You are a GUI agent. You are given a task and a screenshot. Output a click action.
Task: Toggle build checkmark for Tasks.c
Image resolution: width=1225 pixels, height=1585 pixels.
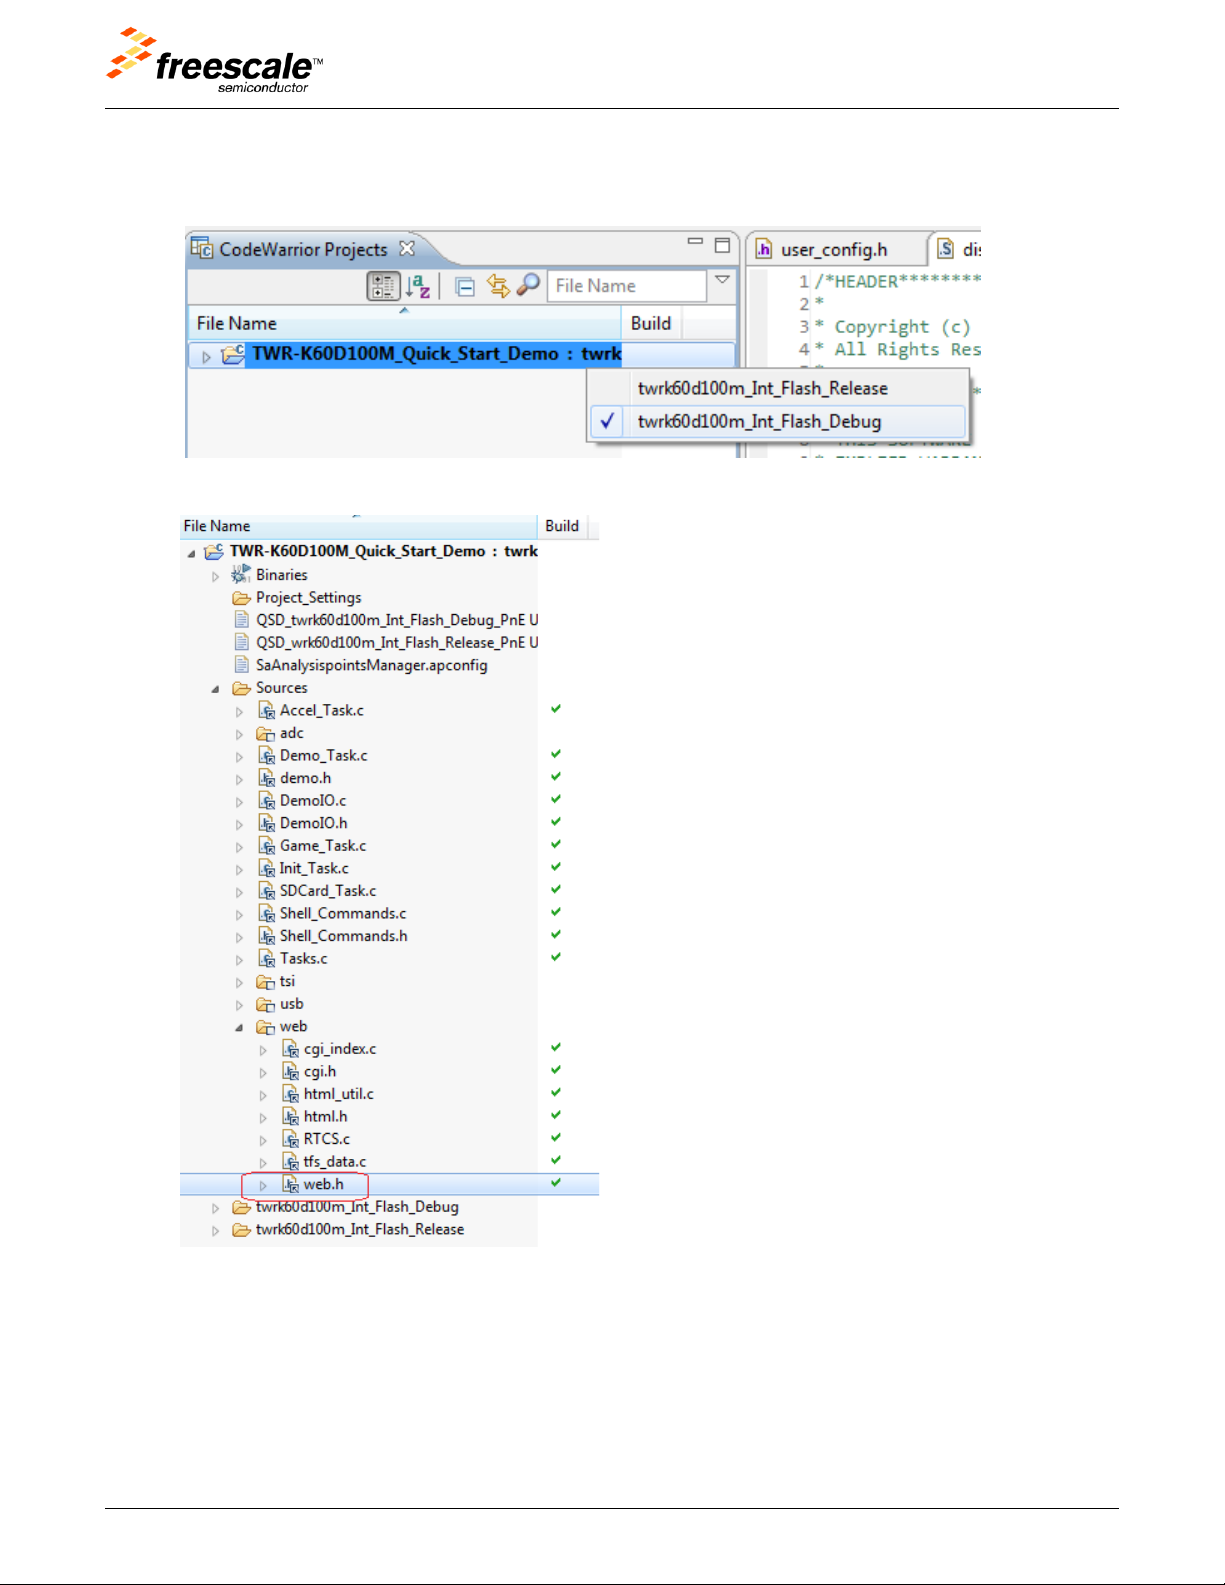pyautogui.click(x=556, y=957)
